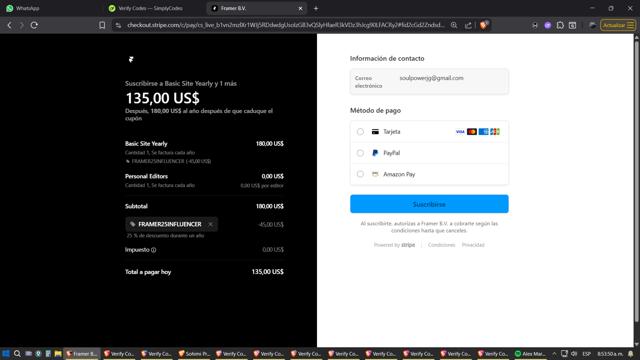Select PayPal payment method radio

(360, 153)
